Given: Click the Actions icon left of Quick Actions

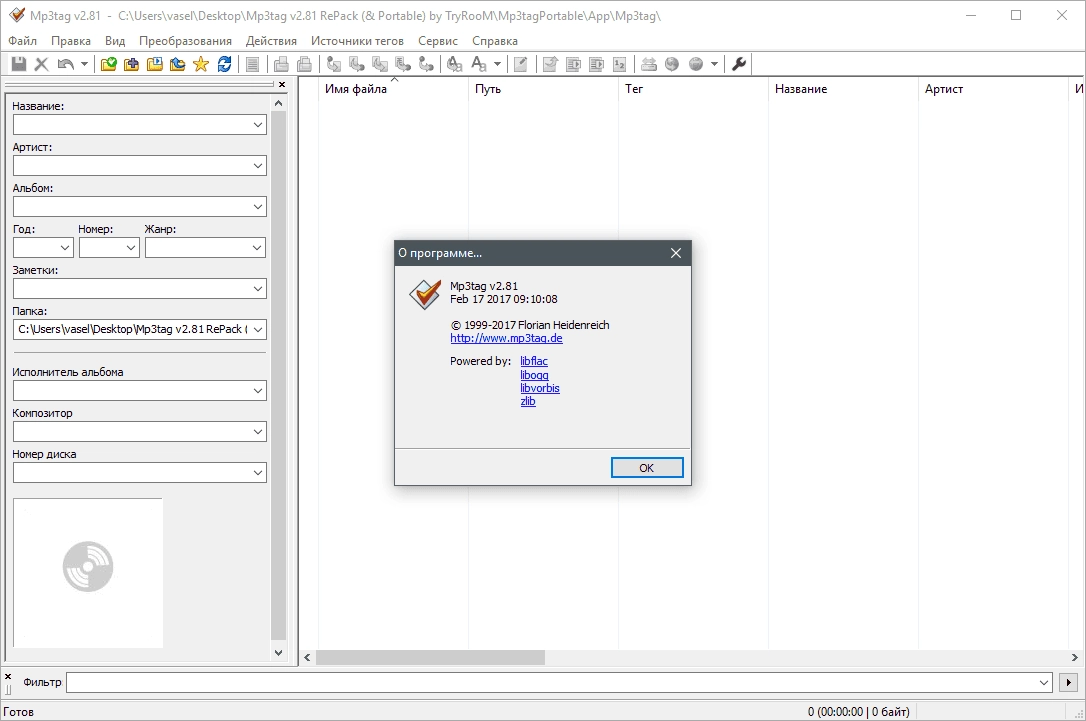Looking at the screenshot, I should 454,64.
